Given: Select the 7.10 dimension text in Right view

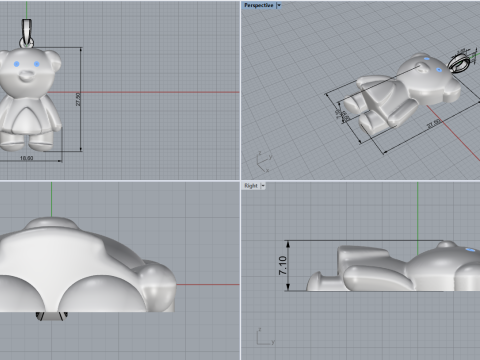Looking at the screenshot, I should (x=283, y=265).
